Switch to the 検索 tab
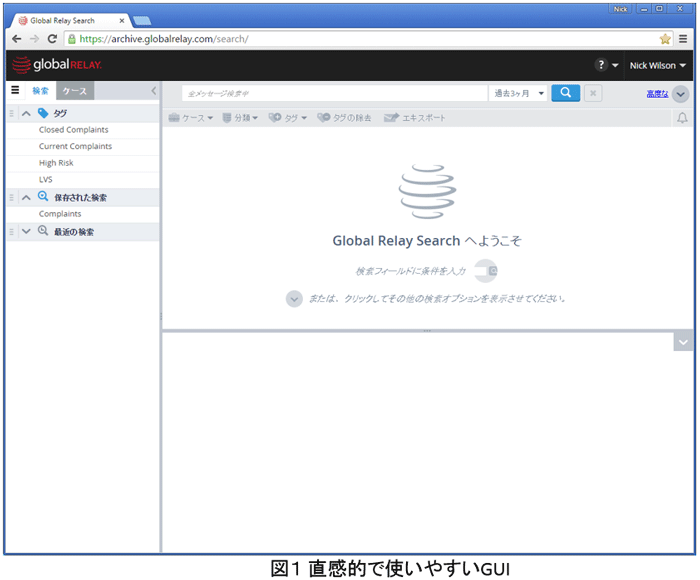The width and height of the screenshot is (700, 580). (40, 91)
